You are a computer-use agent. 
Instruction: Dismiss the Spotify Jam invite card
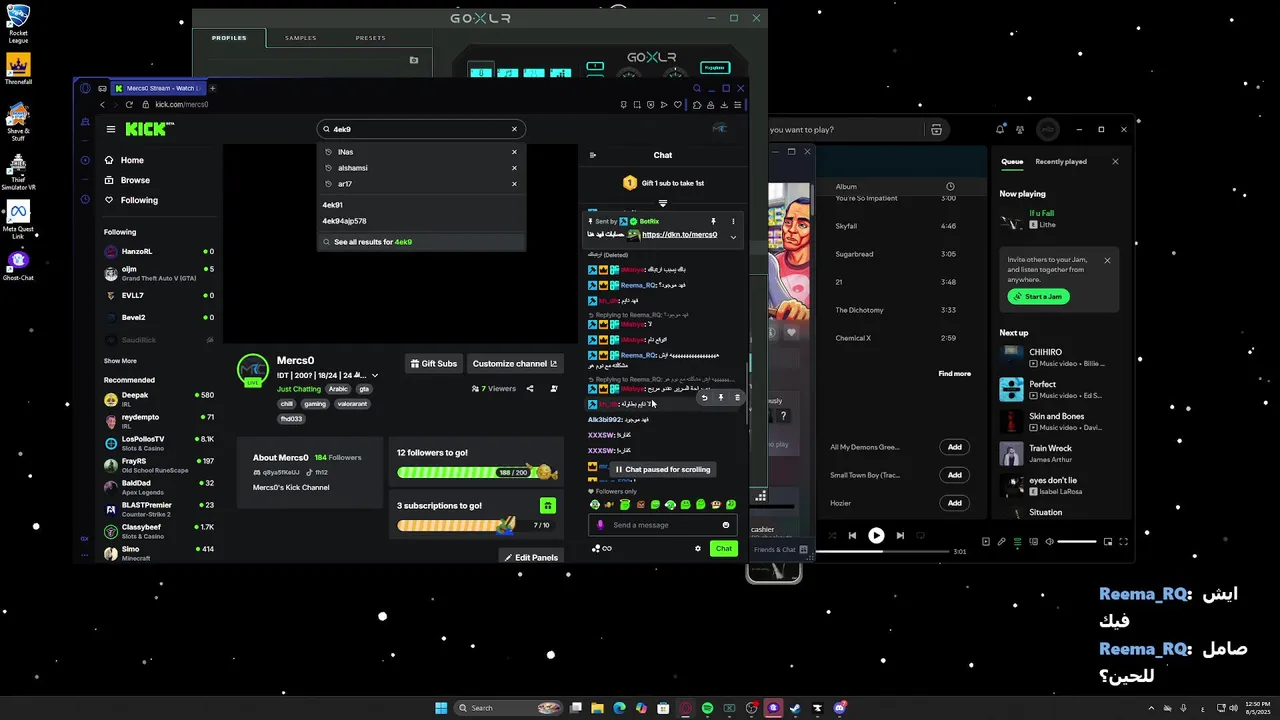1107,260
